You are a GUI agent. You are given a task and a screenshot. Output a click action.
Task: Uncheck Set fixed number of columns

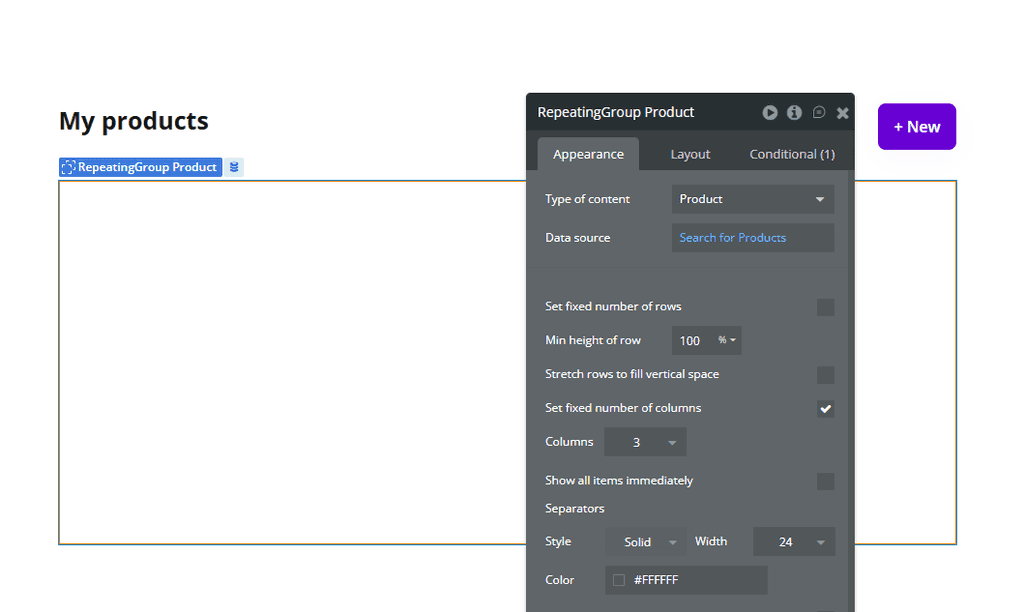click(x=825, y=409)
